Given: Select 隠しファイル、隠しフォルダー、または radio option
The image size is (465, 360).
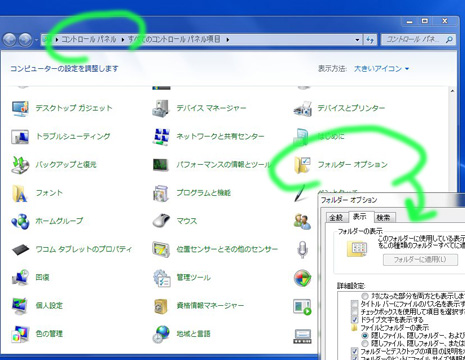Looking at the screenshot, I should 365,343.
